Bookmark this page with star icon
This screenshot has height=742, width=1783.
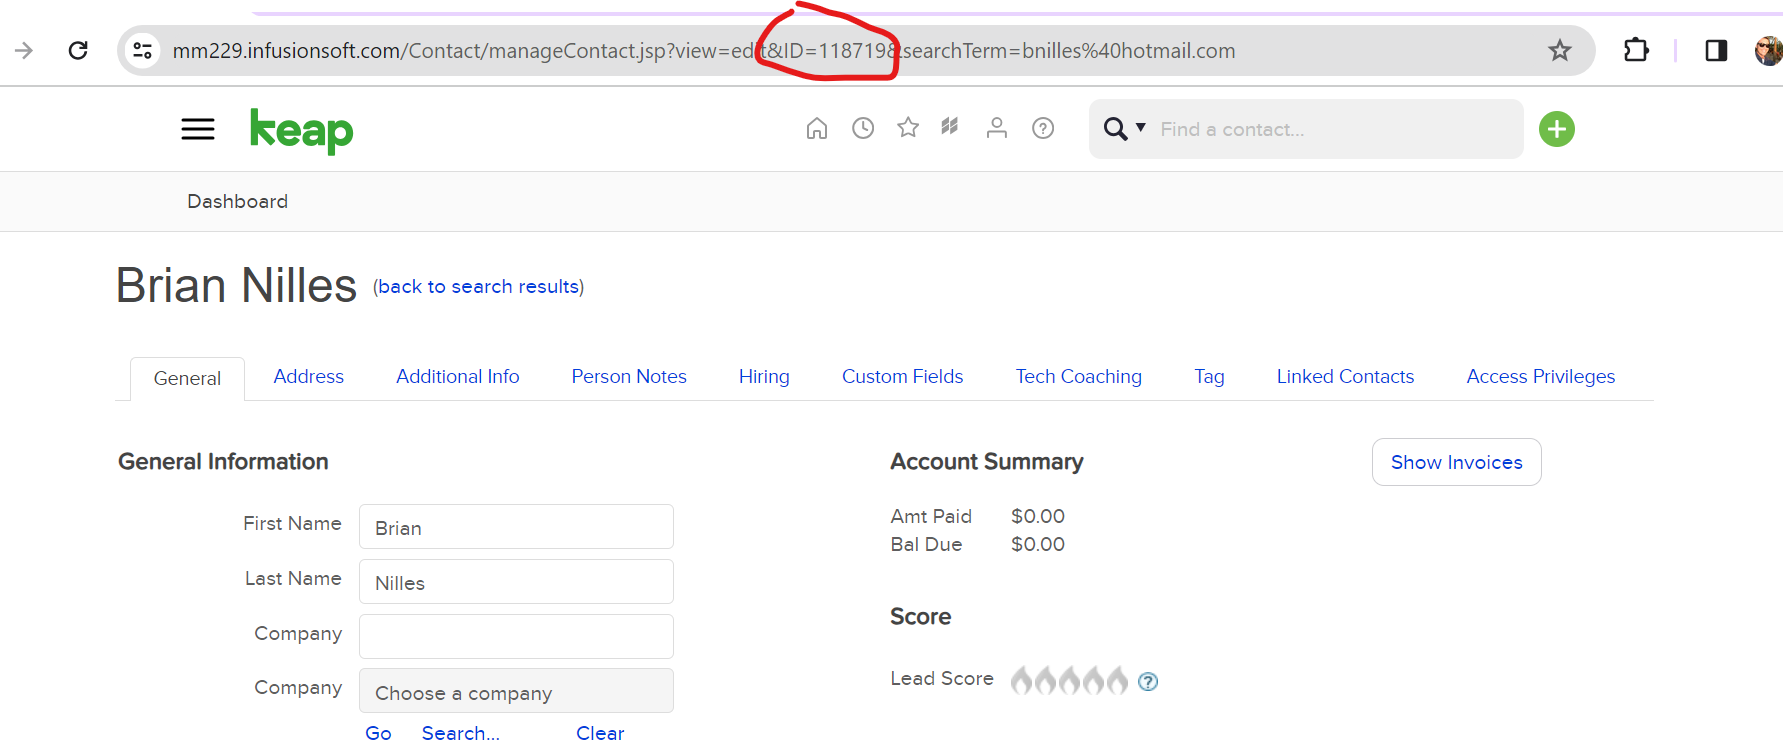tap(1559, 50)
